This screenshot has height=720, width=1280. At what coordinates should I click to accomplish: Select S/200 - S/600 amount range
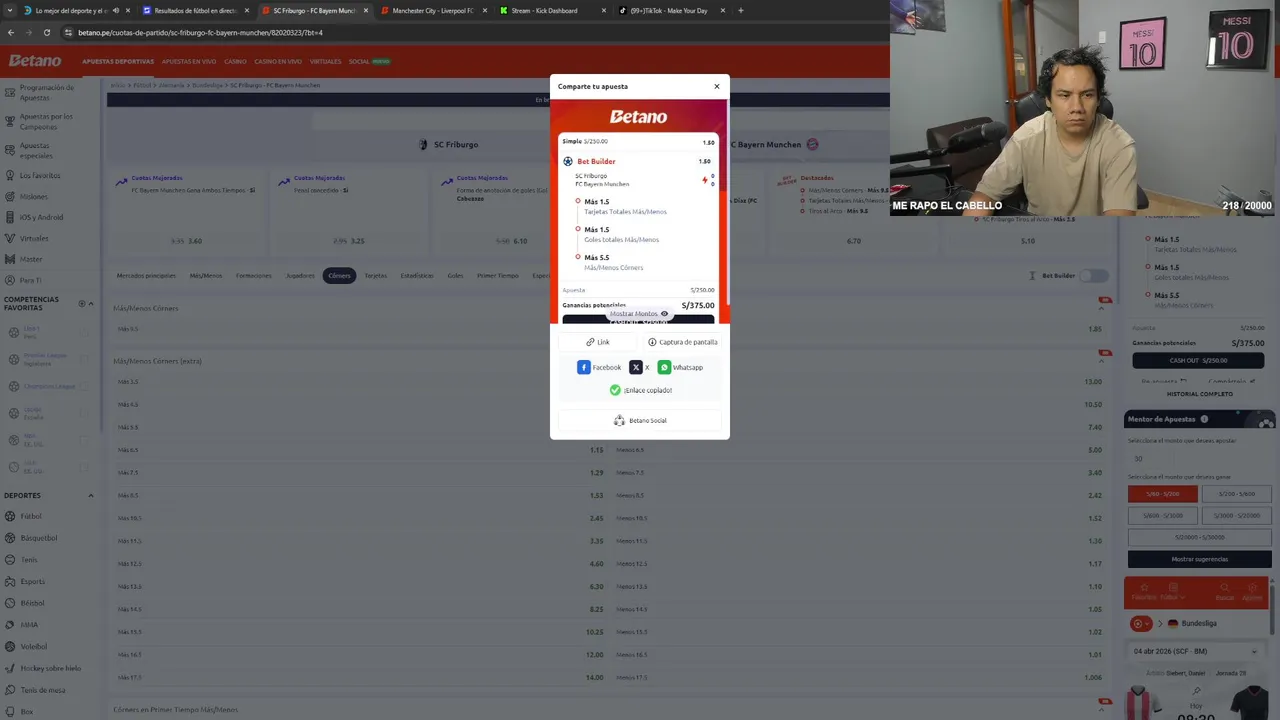click(1236, 494)
